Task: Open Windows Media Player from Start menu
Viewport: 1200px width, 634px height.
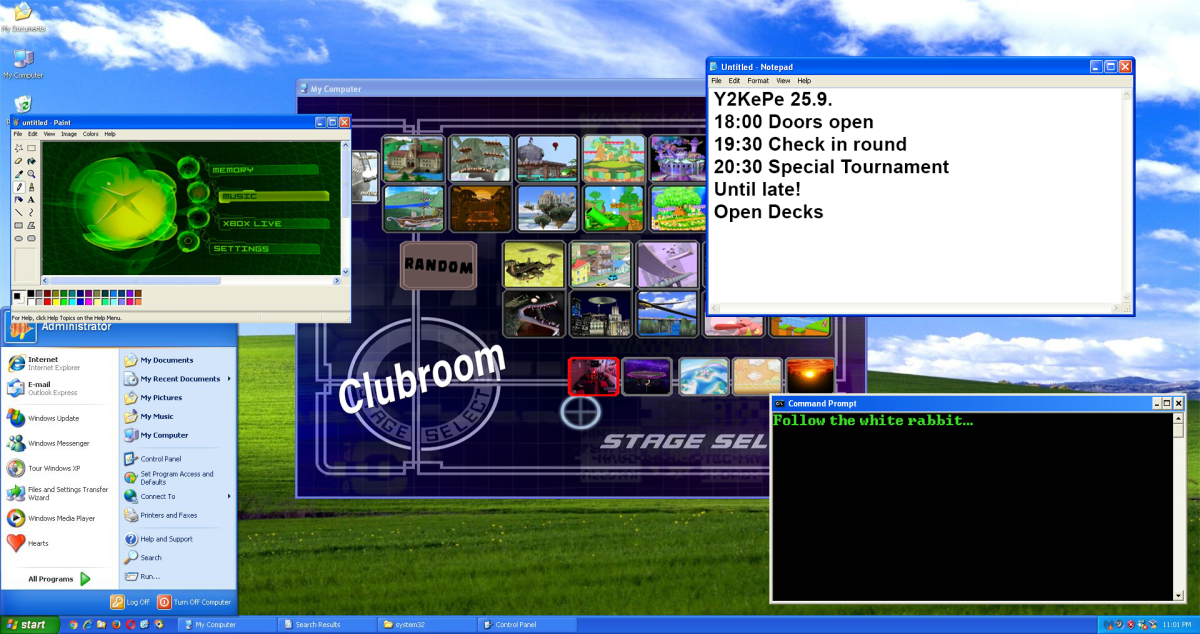Action: pos(50,518)
